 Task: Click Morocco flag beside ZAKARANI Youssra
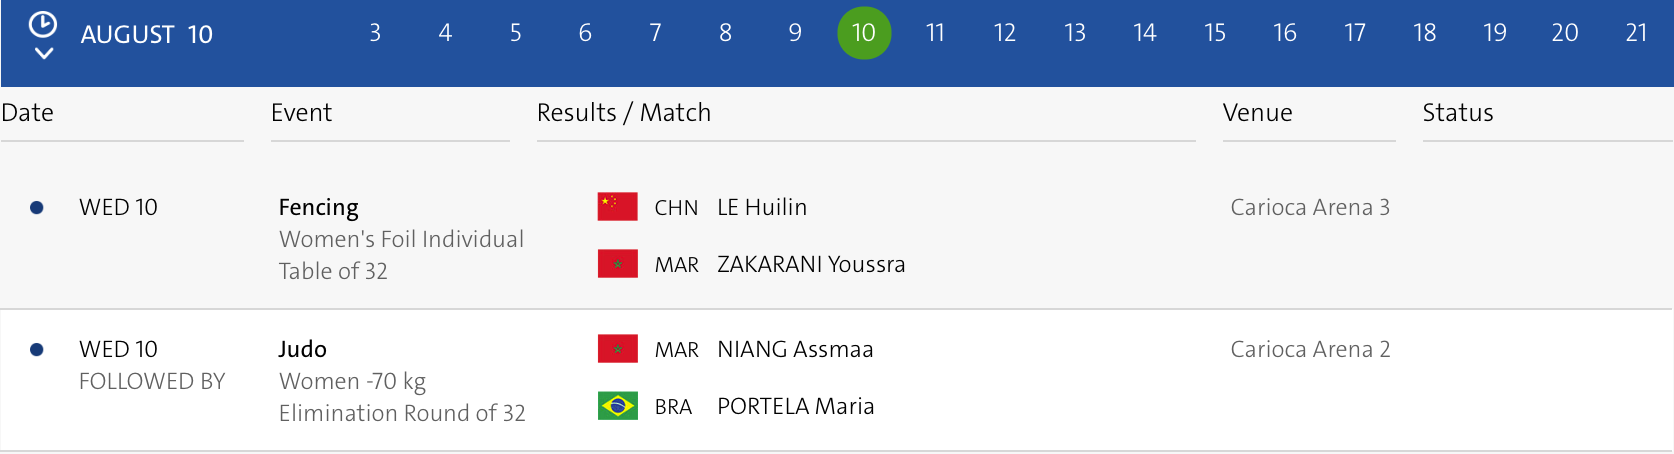(x=617, y=264)
